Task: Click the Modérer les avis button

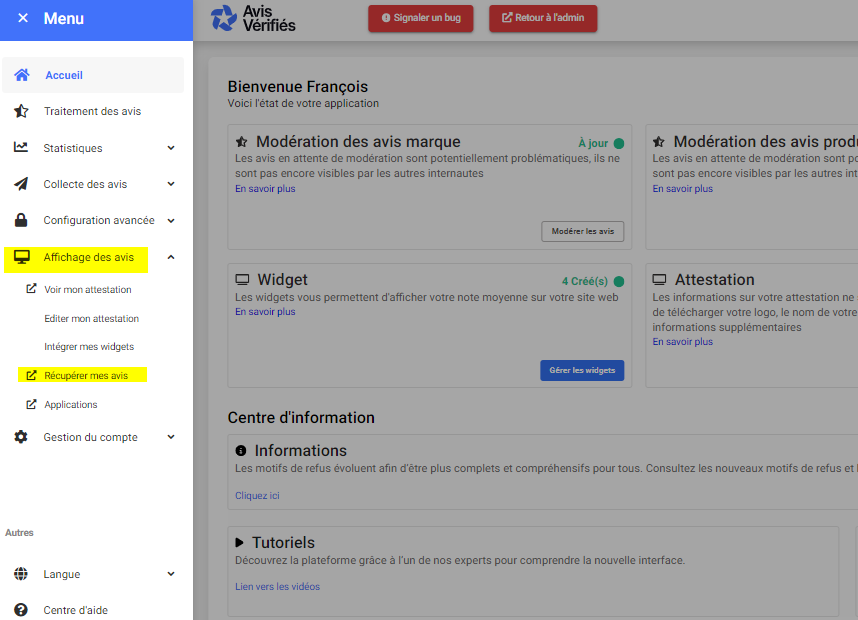Action: pos(583,231)
